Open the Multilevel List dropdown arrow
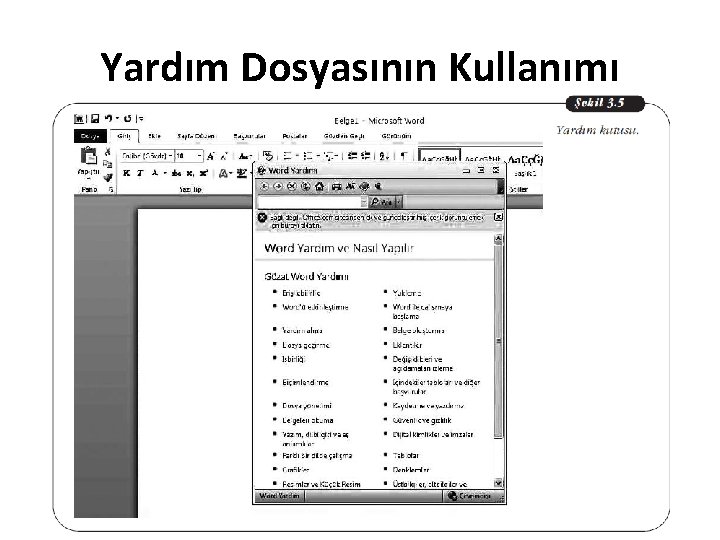This screenshot has width=720, height=540. click(x=337, y=156)
